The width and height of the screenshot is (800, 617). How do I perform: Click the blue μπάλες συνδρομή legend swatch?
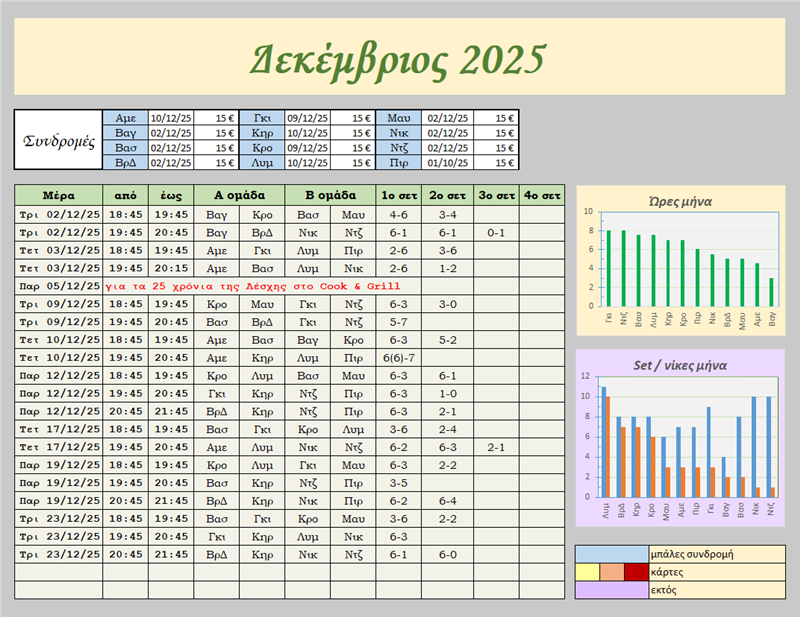point(611,554)
